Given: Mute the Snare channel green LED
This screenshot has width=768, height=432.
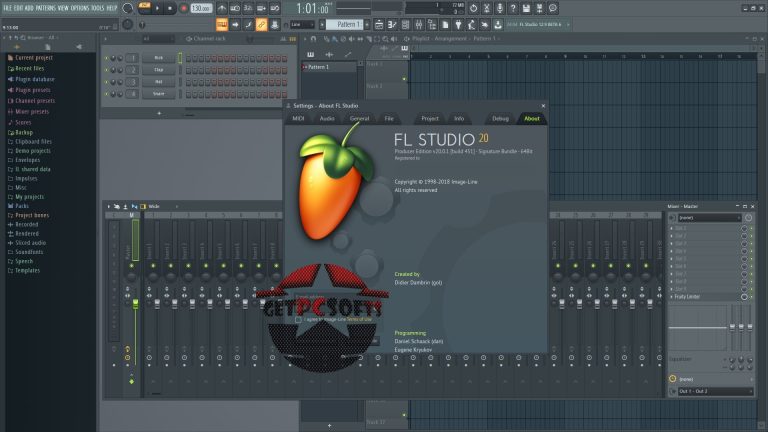Looking at the screenshot, I should point(106,94).
